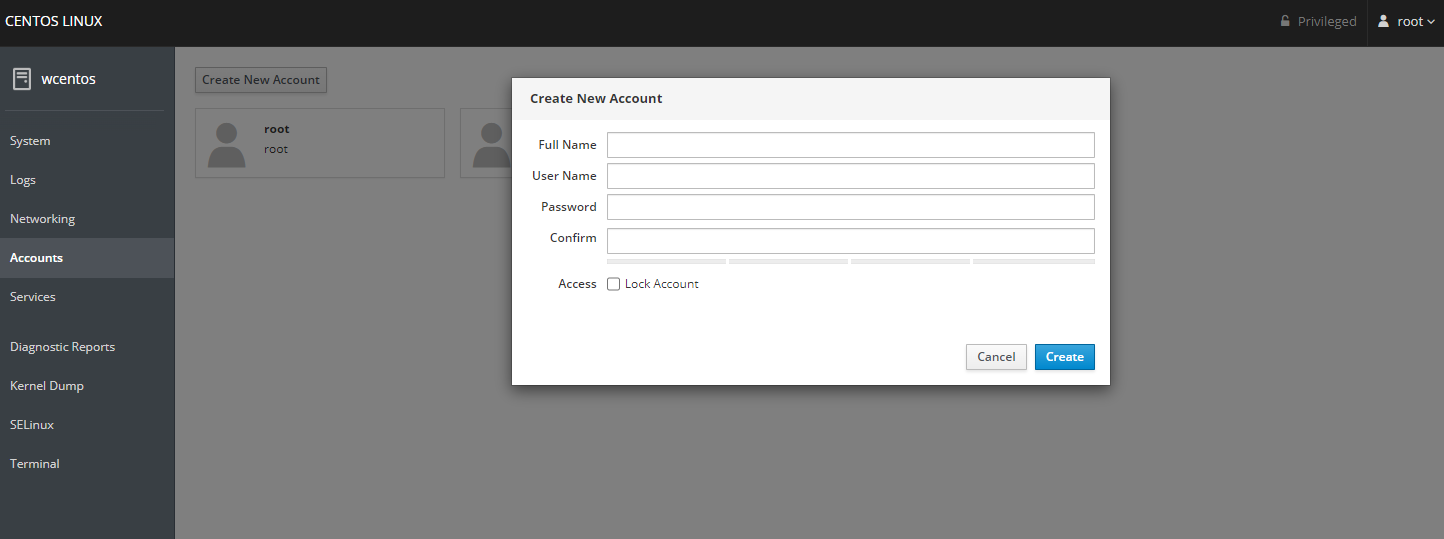Click the padlock icon beside Privileged
Screen dimensions: 1444x539
(x=1285, y=21)
